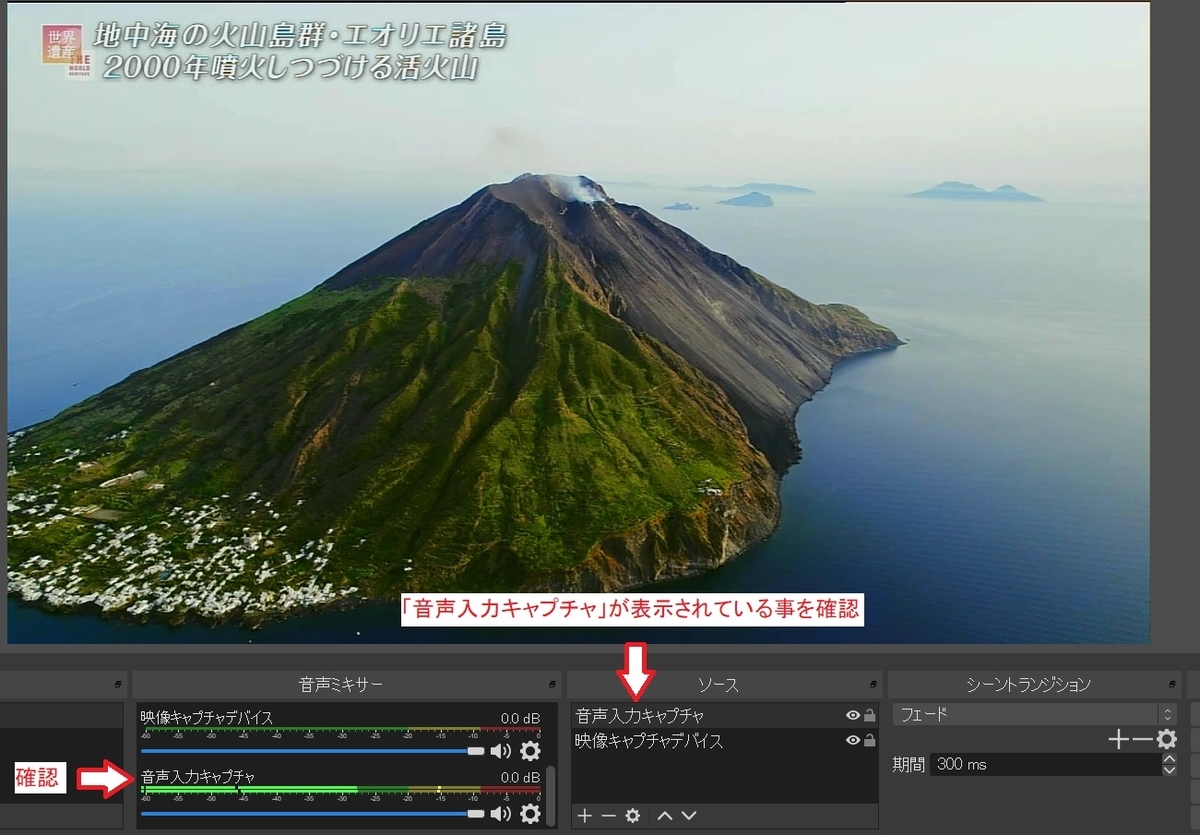The height and width of the screenshot is (835, 1200).
Task: Click the シーントランジション panel title
Action: click(x=1028, y=685)
